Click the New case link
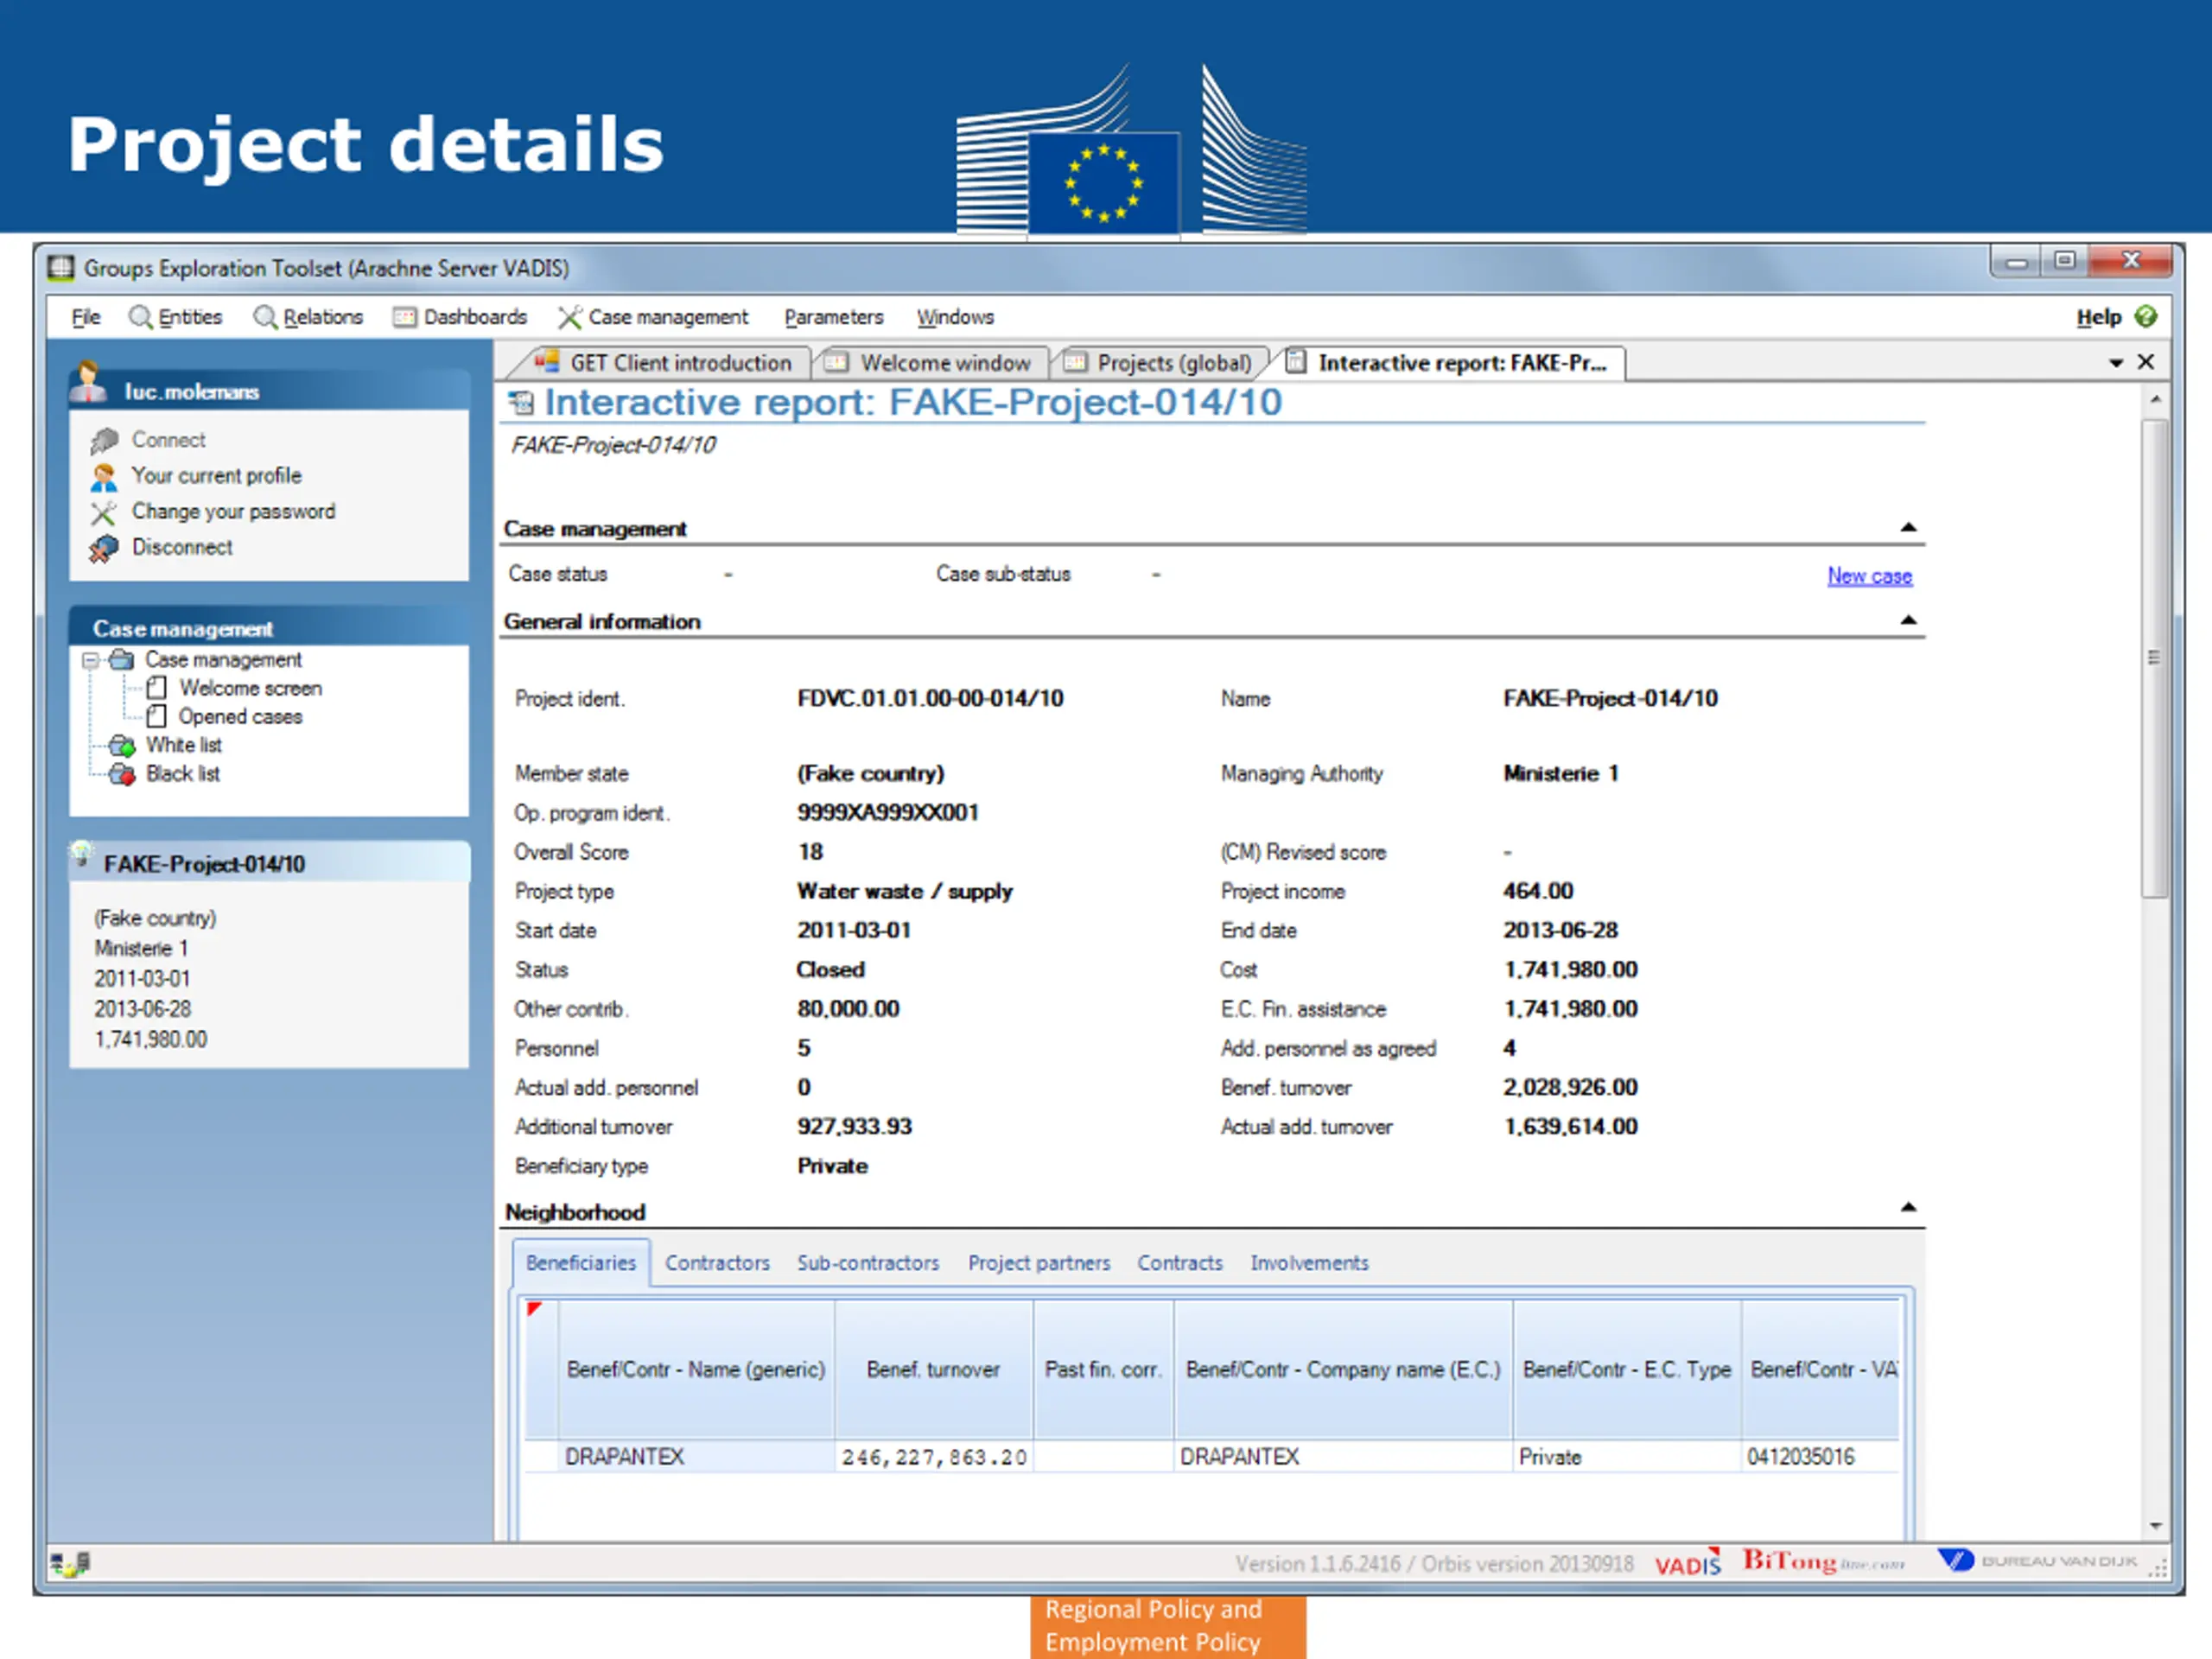The height and width of the screenshot is (1659, 2212). (1869, 576)
